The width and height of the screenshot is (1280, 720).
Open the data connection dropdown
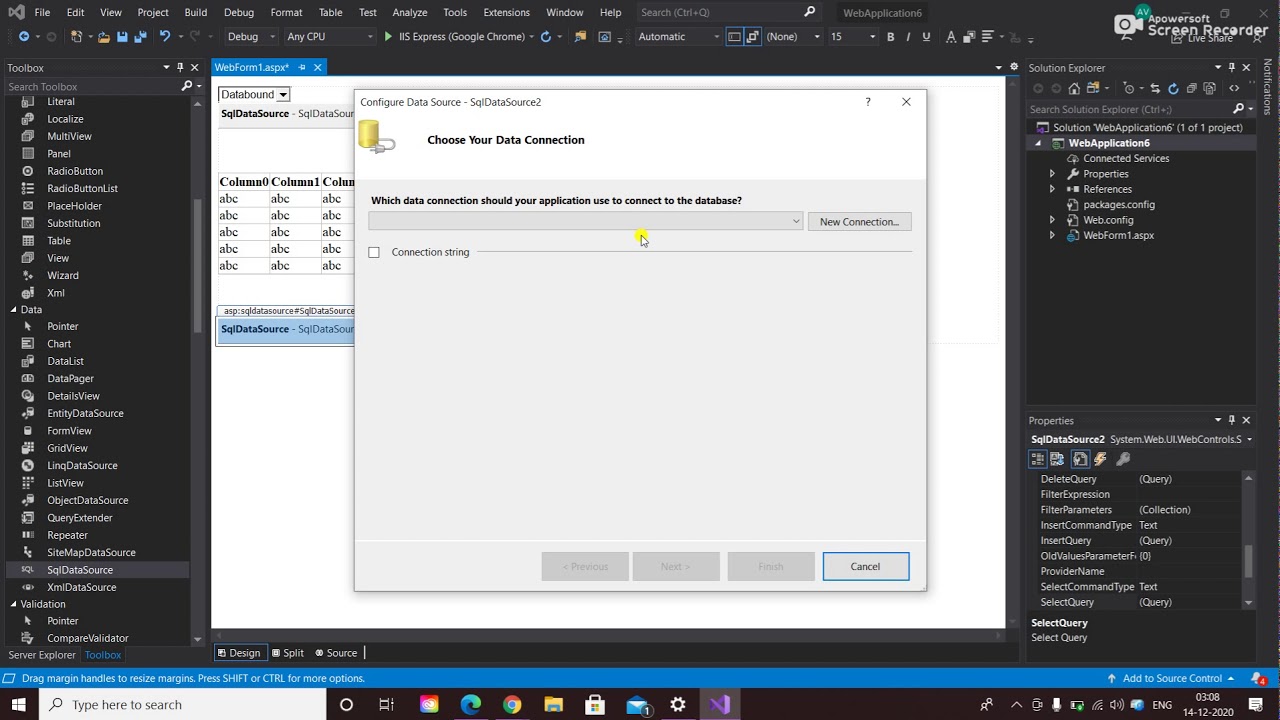point(796,222)
